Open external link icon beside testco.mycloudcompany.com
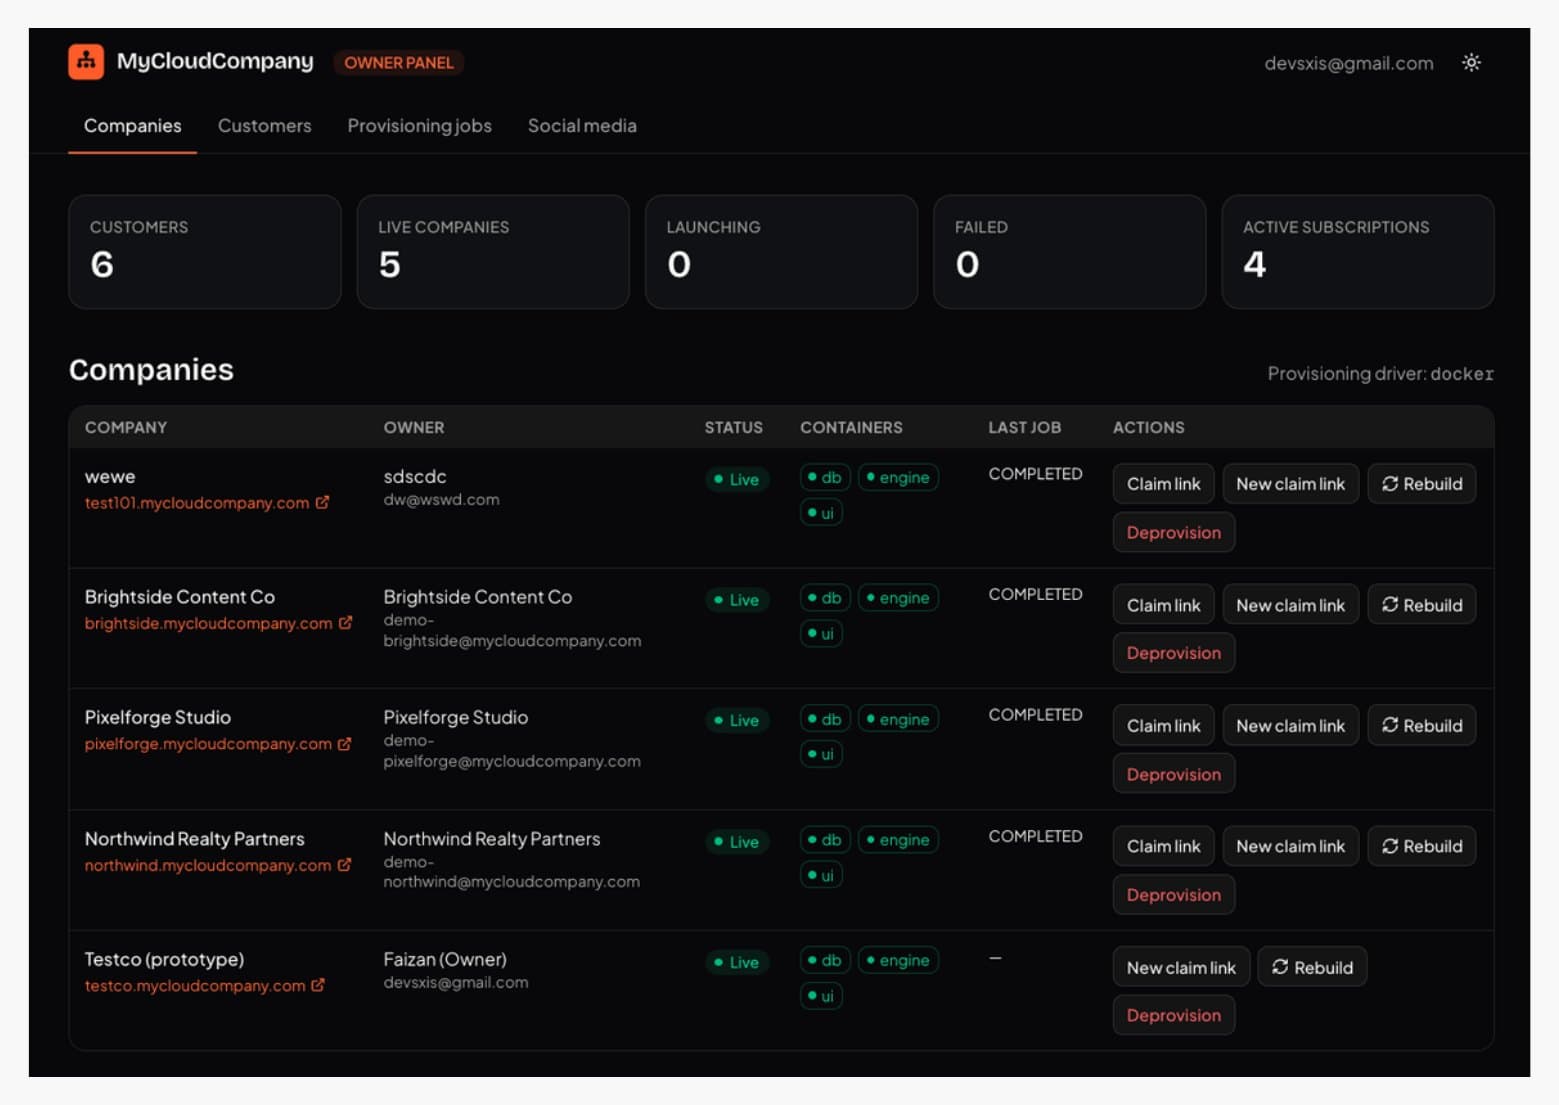Image resolution: width=1559 pixels, height=1105 pixels. pos(318,984)
